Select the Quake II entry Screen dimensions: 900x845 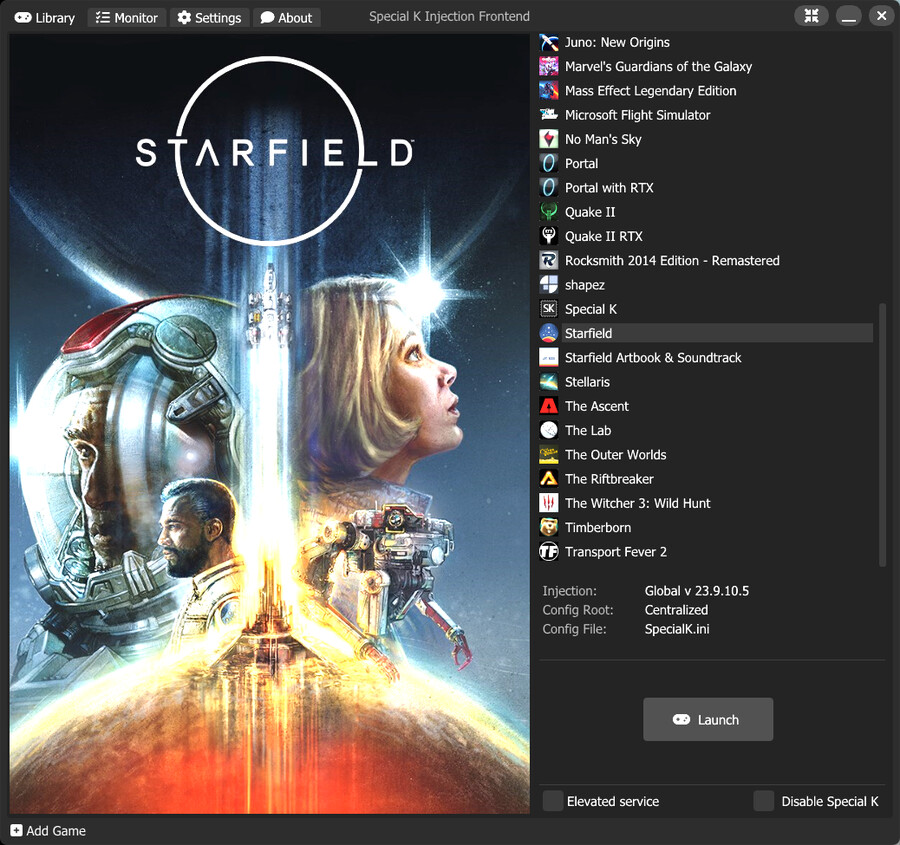coord(590,212)
